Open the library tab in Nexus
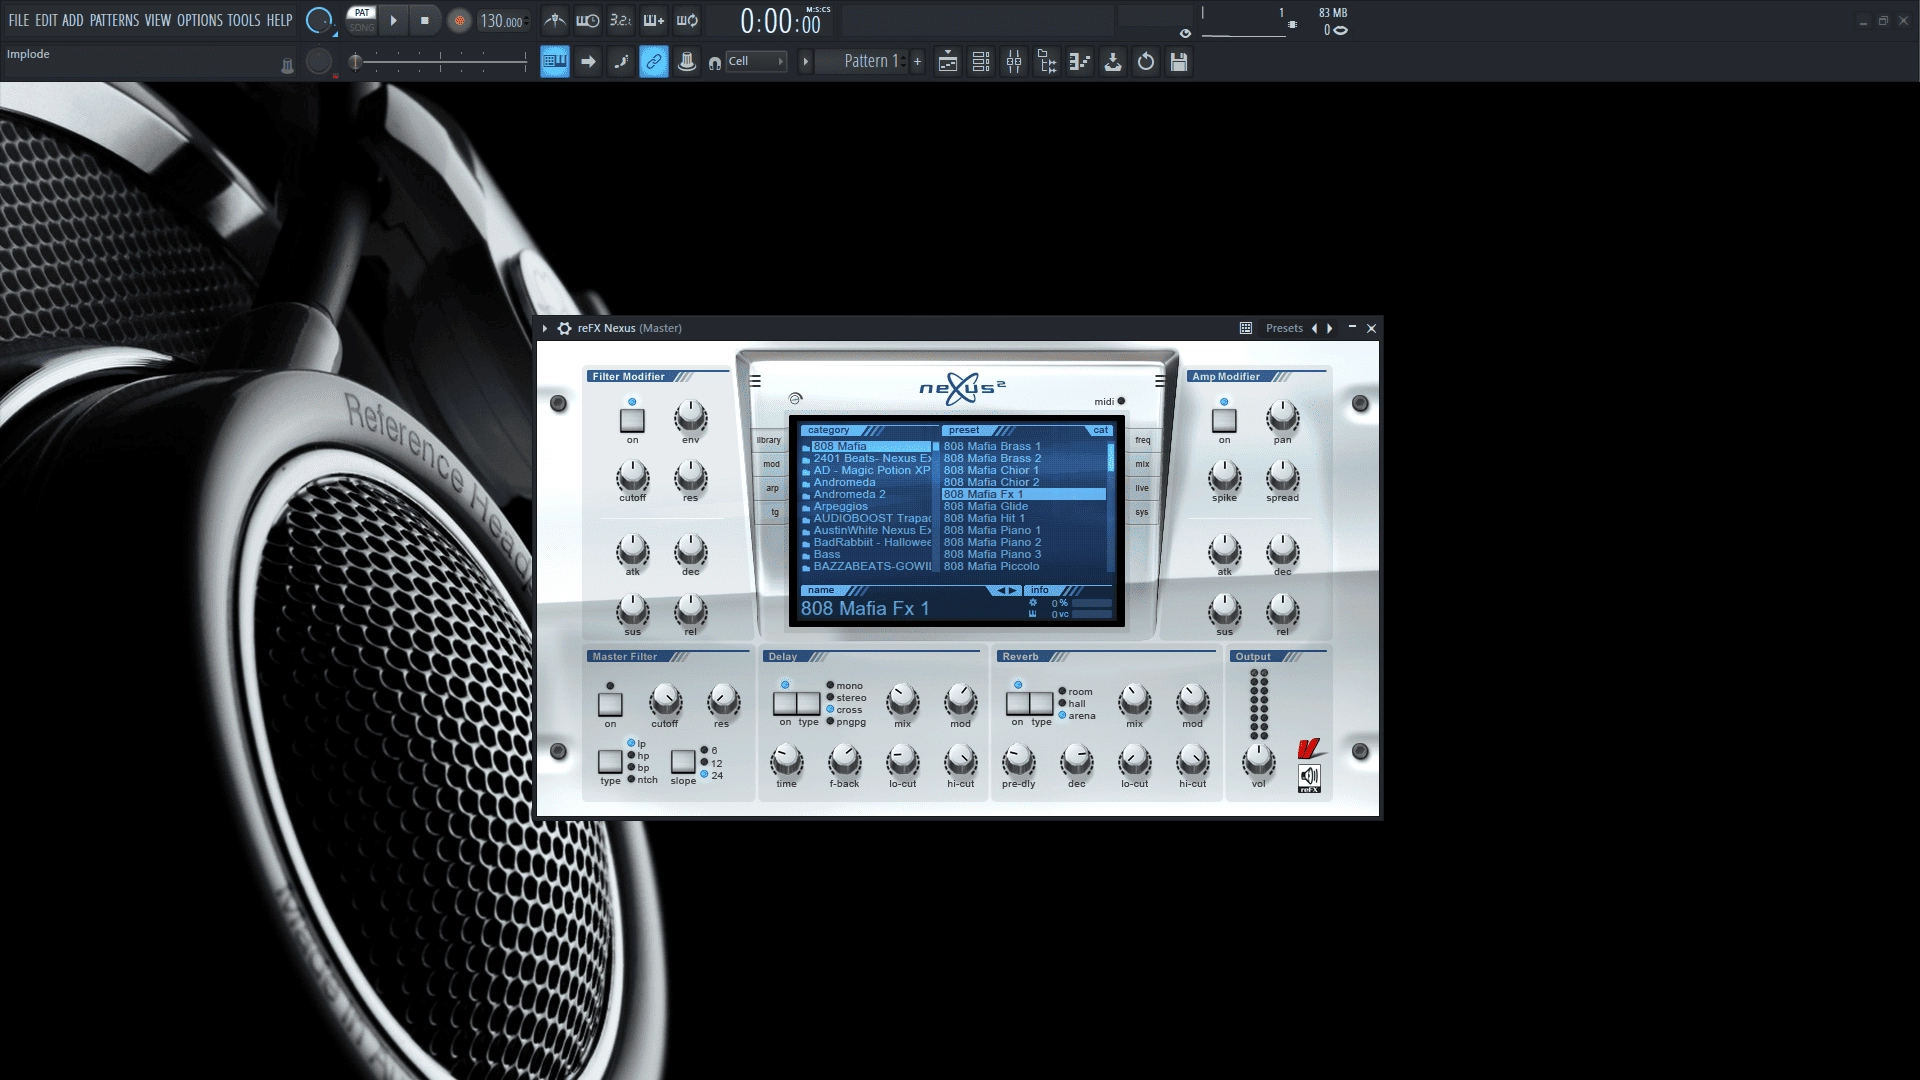This screenshot has width=1920, height=1080. pos(769,440)
